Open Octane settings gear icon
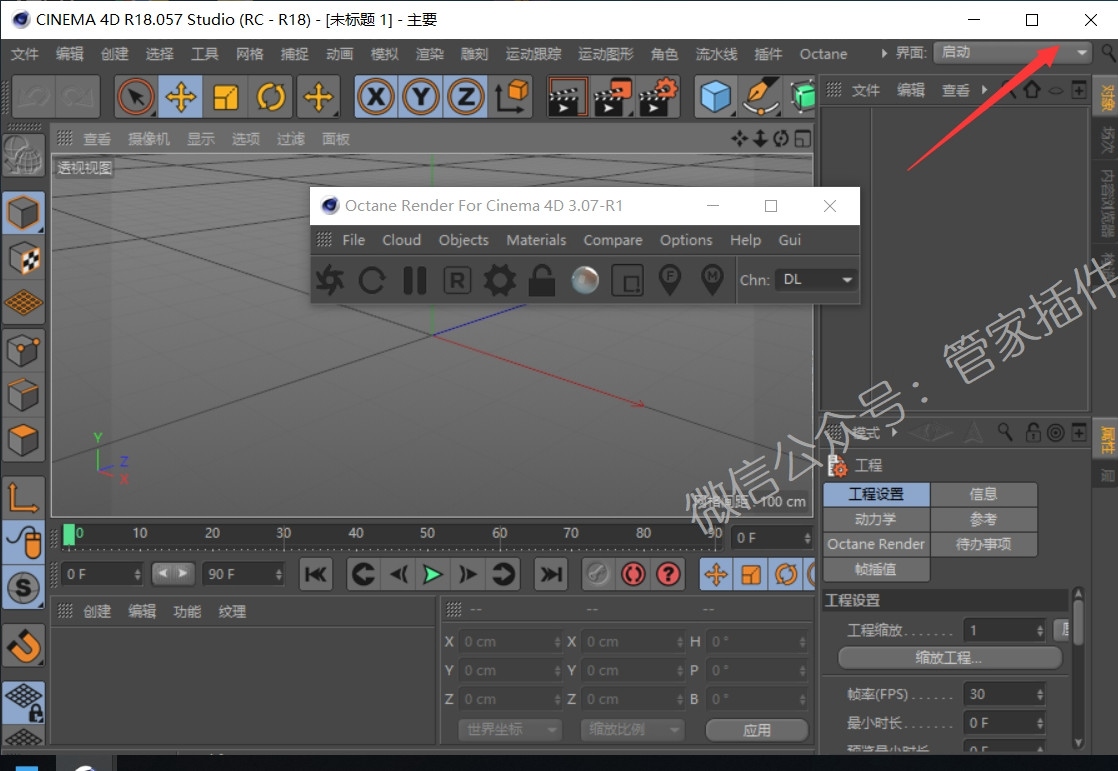The height and width of the screenshot is (771, 1118). 500,280
